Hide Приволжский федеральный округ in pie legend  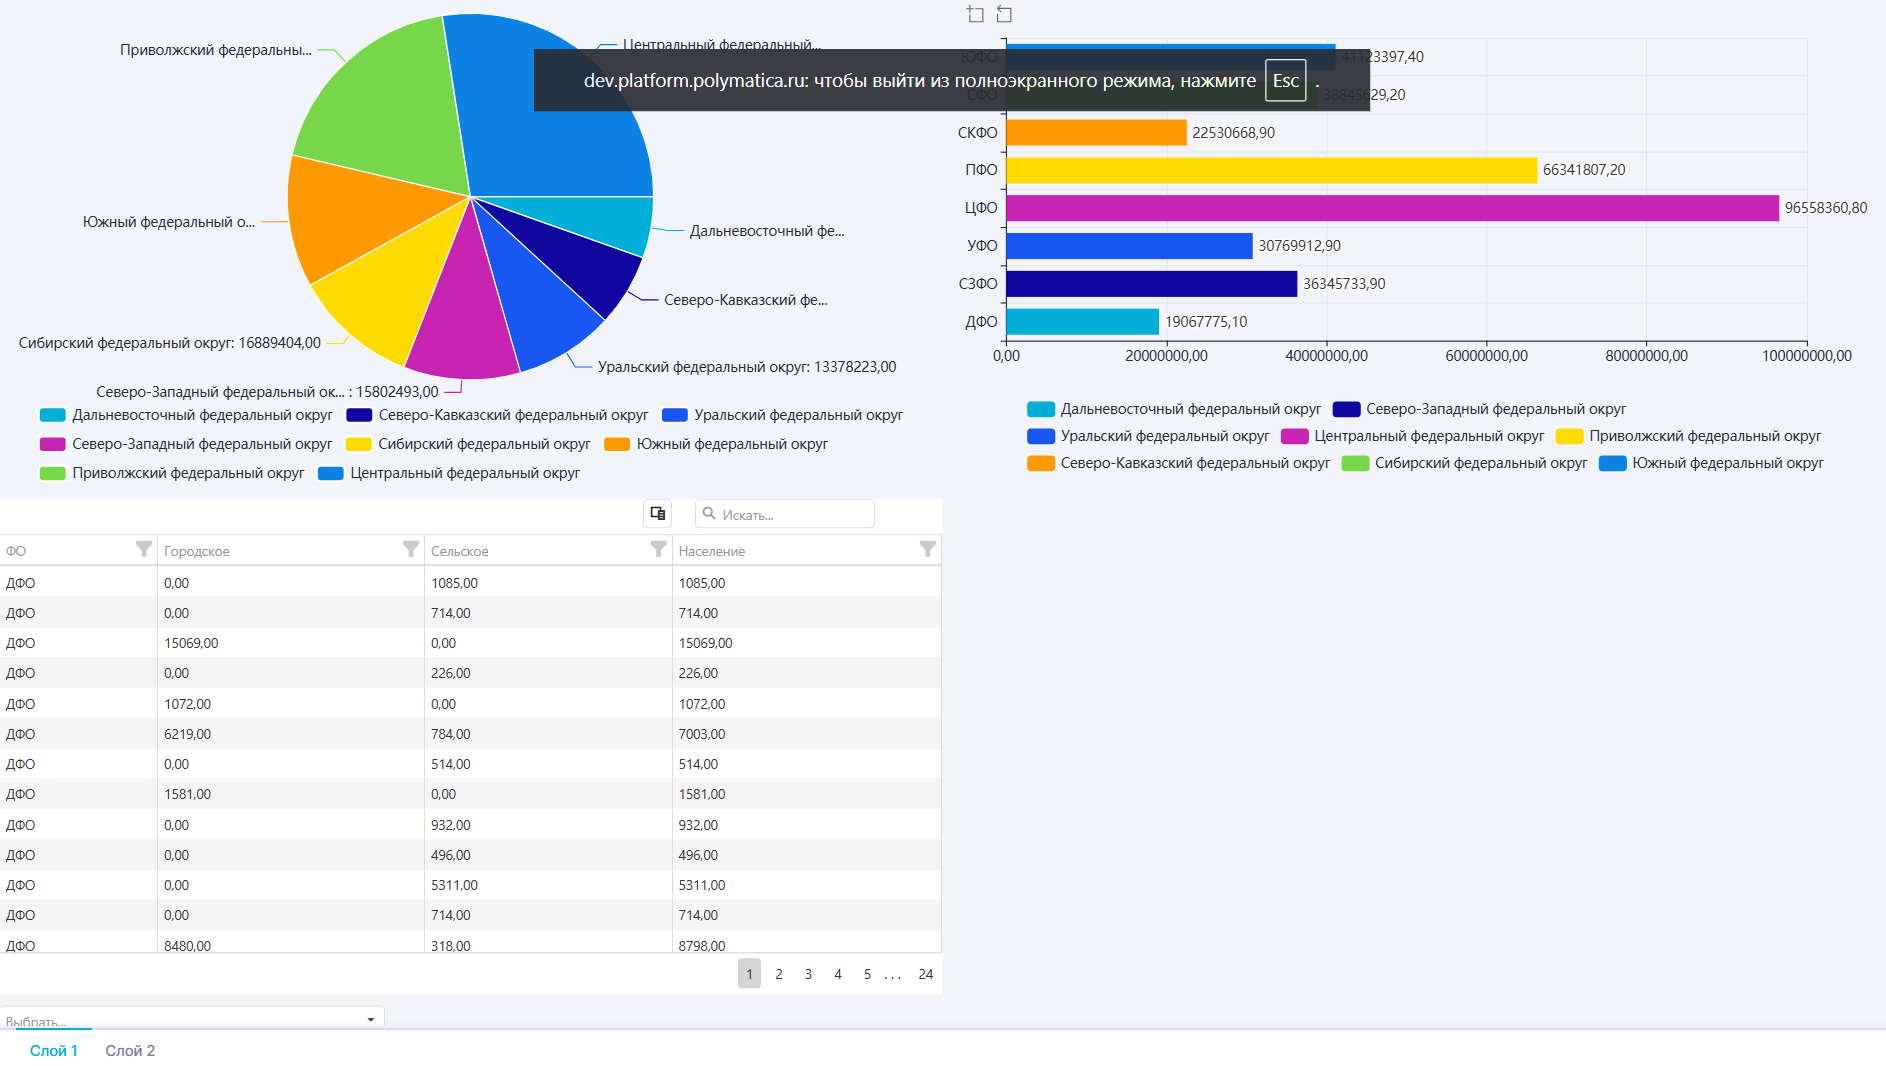point(172,473)
